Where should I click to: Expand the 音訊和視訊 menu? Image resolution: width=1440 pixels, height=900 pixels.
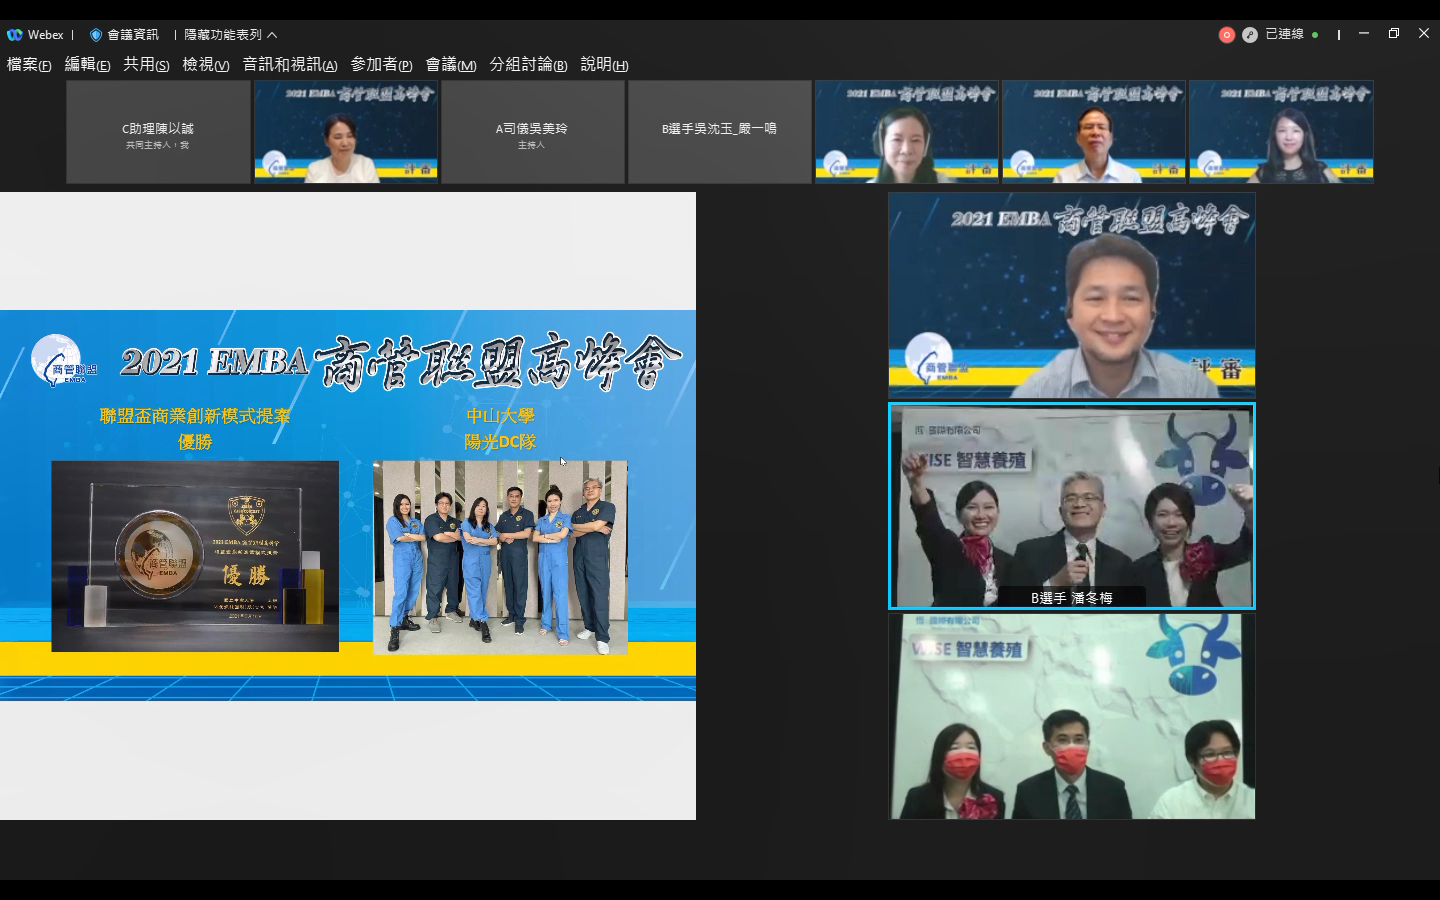[289, 65]
